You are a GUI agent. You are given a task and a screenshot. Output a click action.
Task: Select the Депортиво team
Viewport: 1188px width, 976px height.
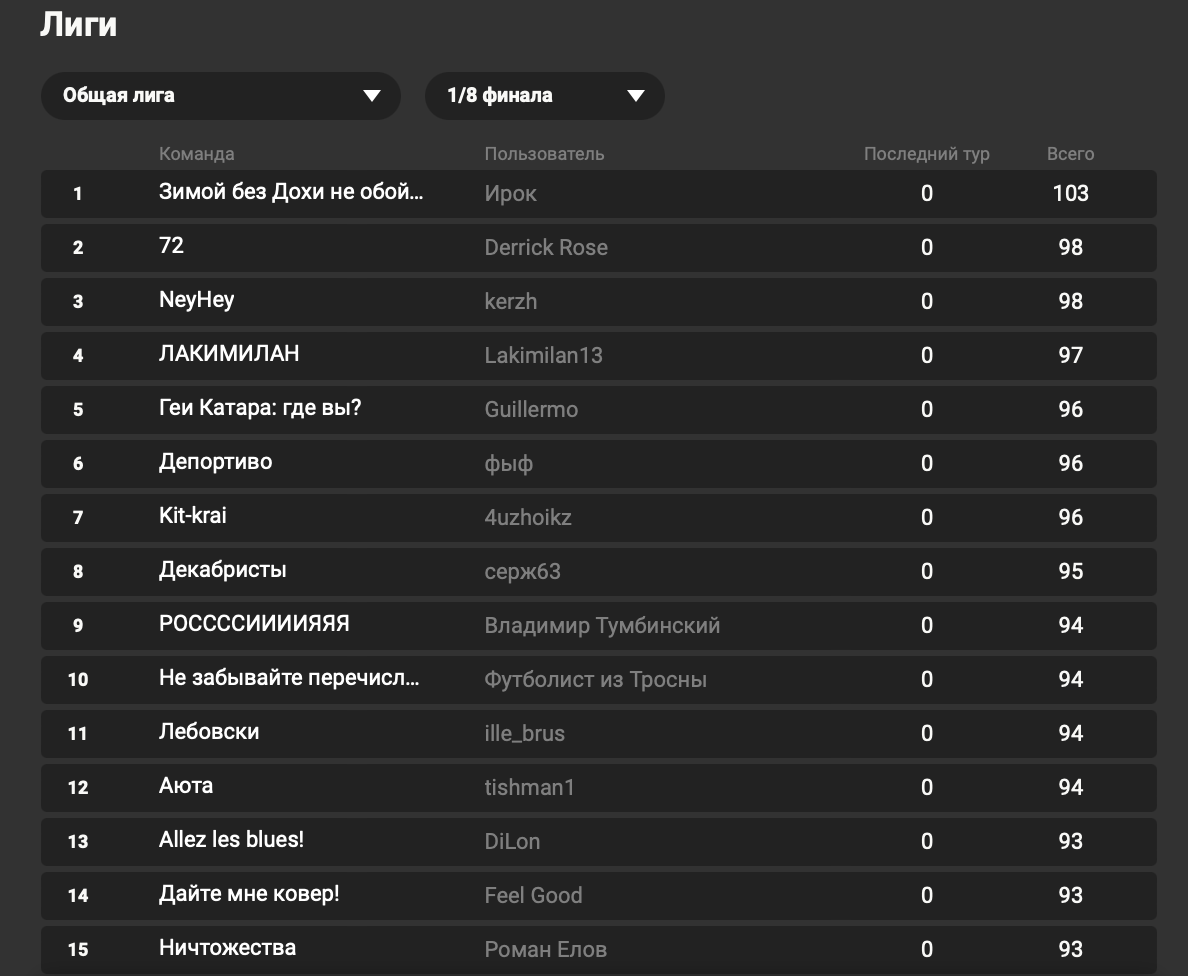click(216, 462)
